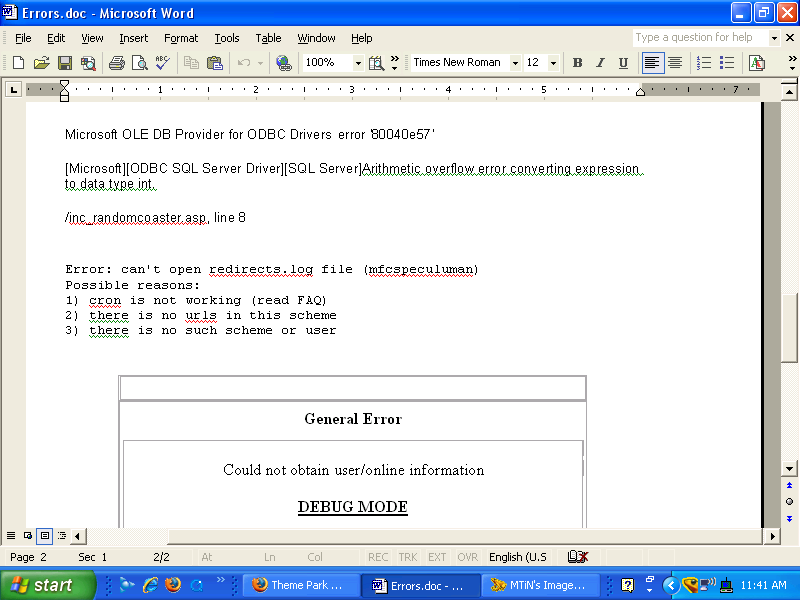Create a new blank document

coord(18,63)
